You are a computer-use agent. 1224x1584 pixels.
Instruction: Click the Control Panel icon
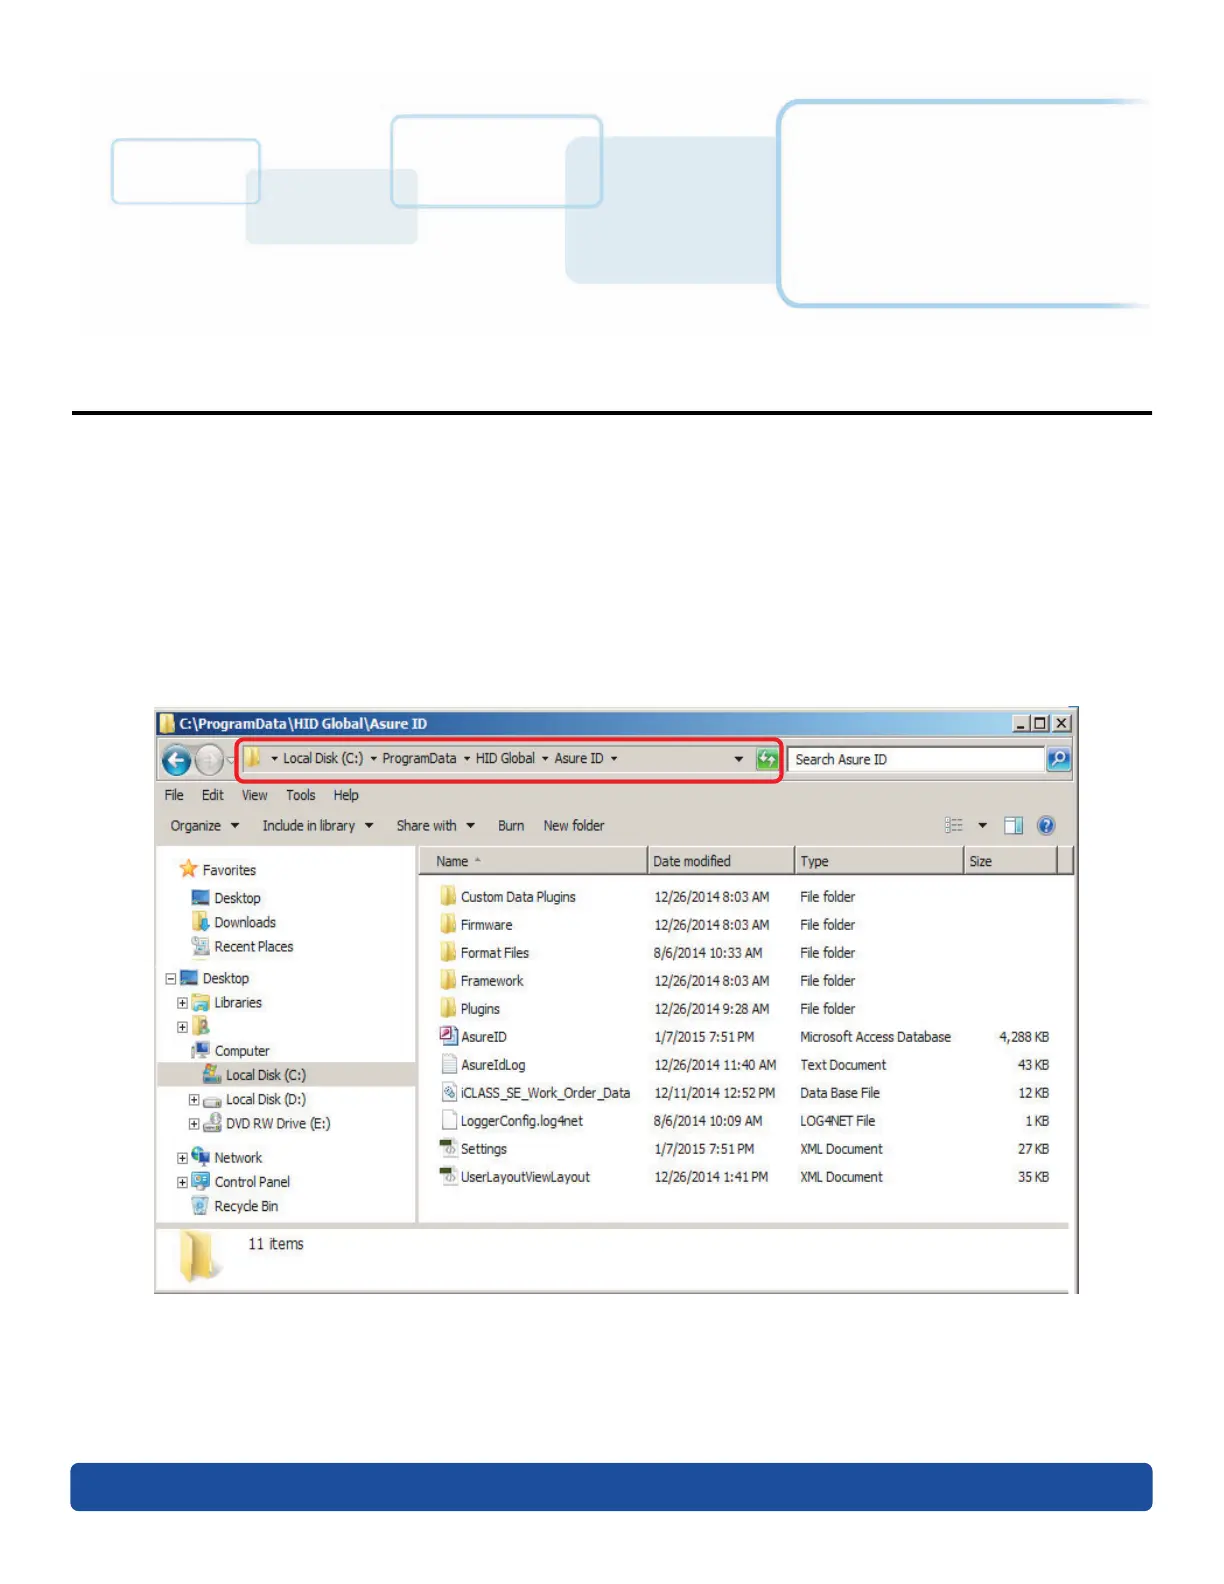(200, 1181)
